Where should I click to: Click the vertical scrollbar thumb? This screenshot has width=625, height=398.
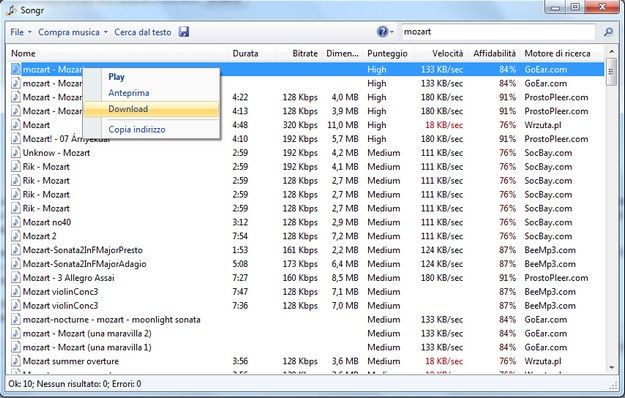(x=611, y=72)
